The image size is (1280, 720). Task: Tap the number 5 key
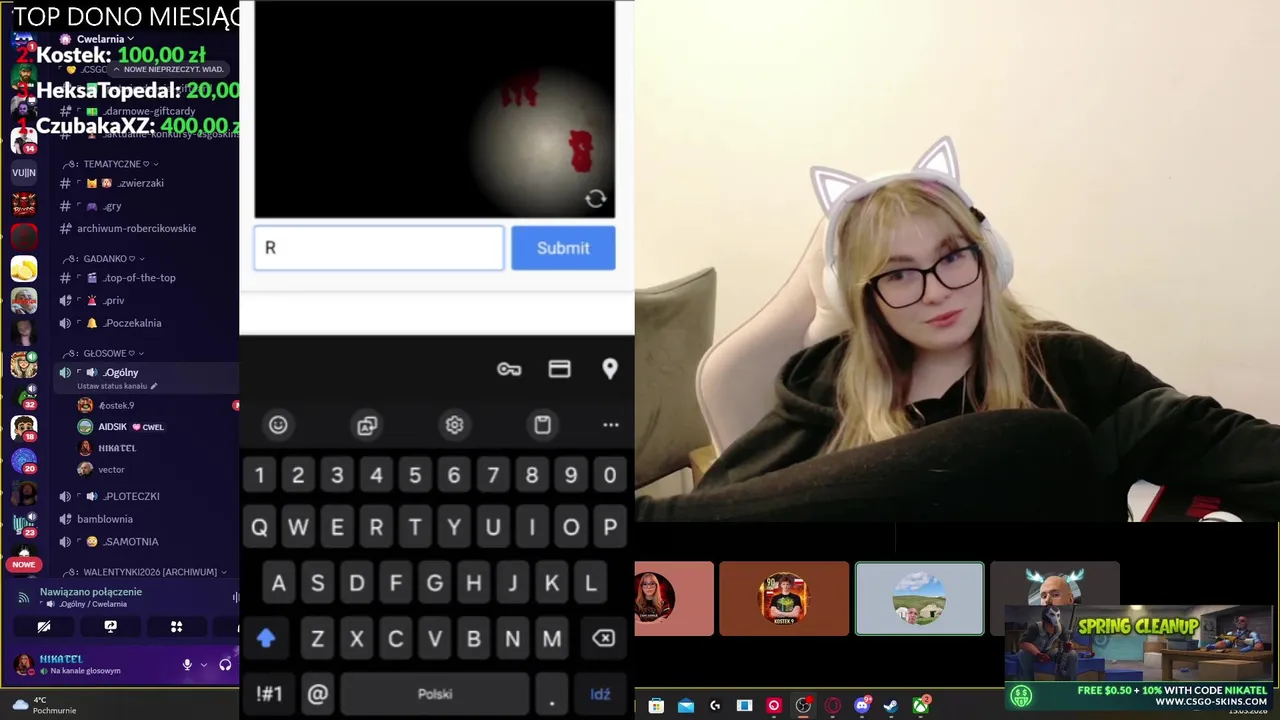(x=415, y=475)
